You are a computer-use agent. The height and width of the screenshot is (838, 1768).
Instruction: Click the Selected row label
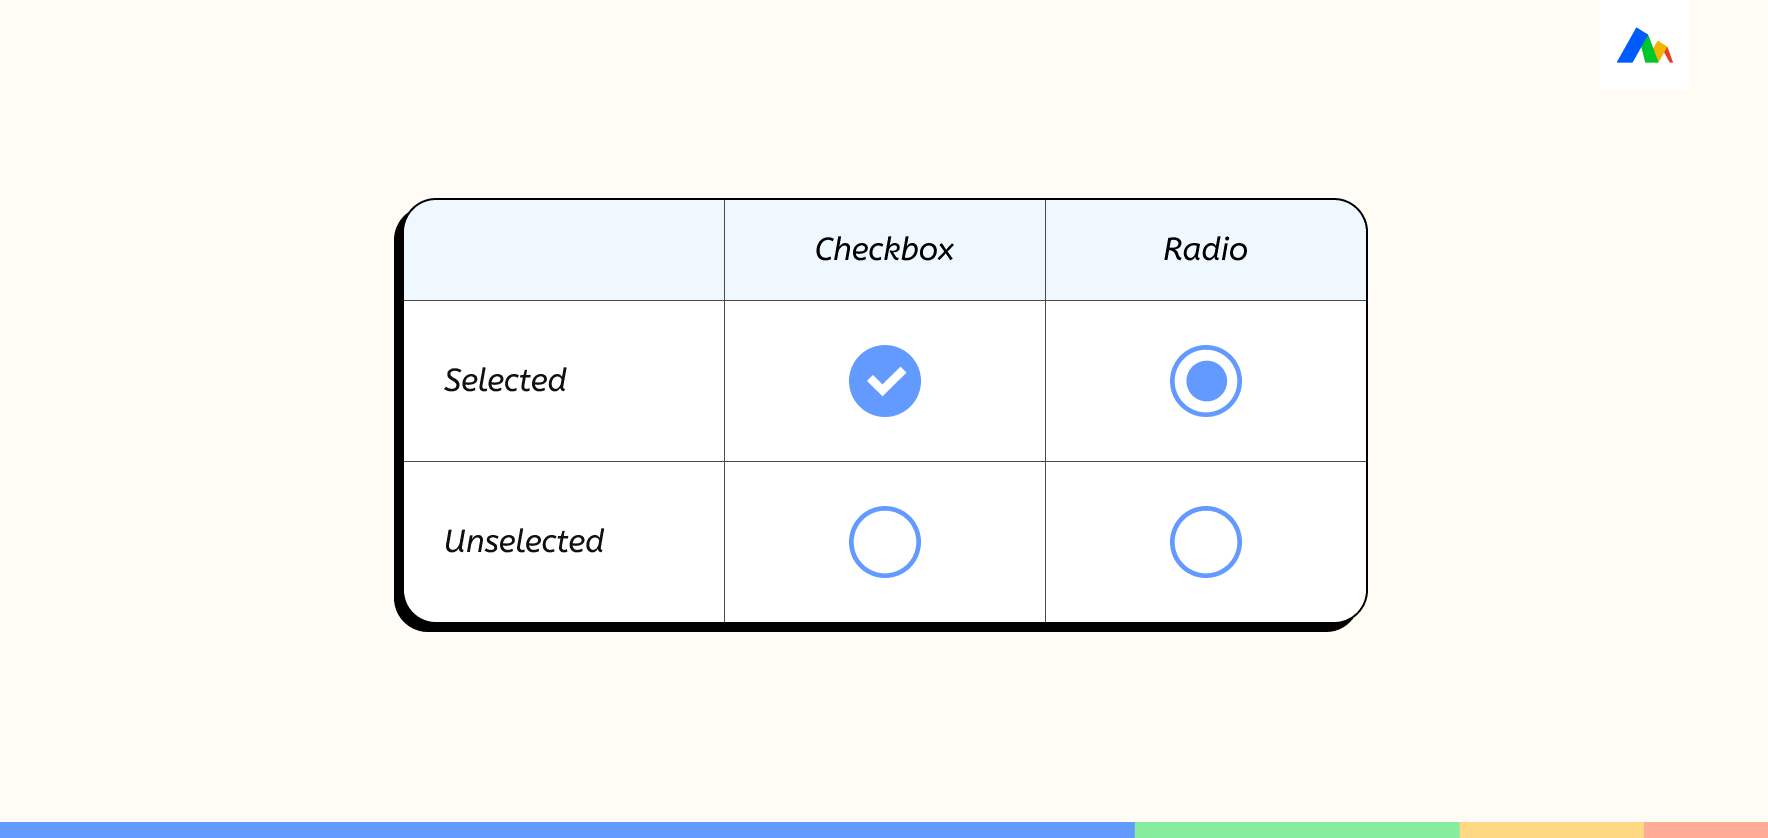click(505, 380)
